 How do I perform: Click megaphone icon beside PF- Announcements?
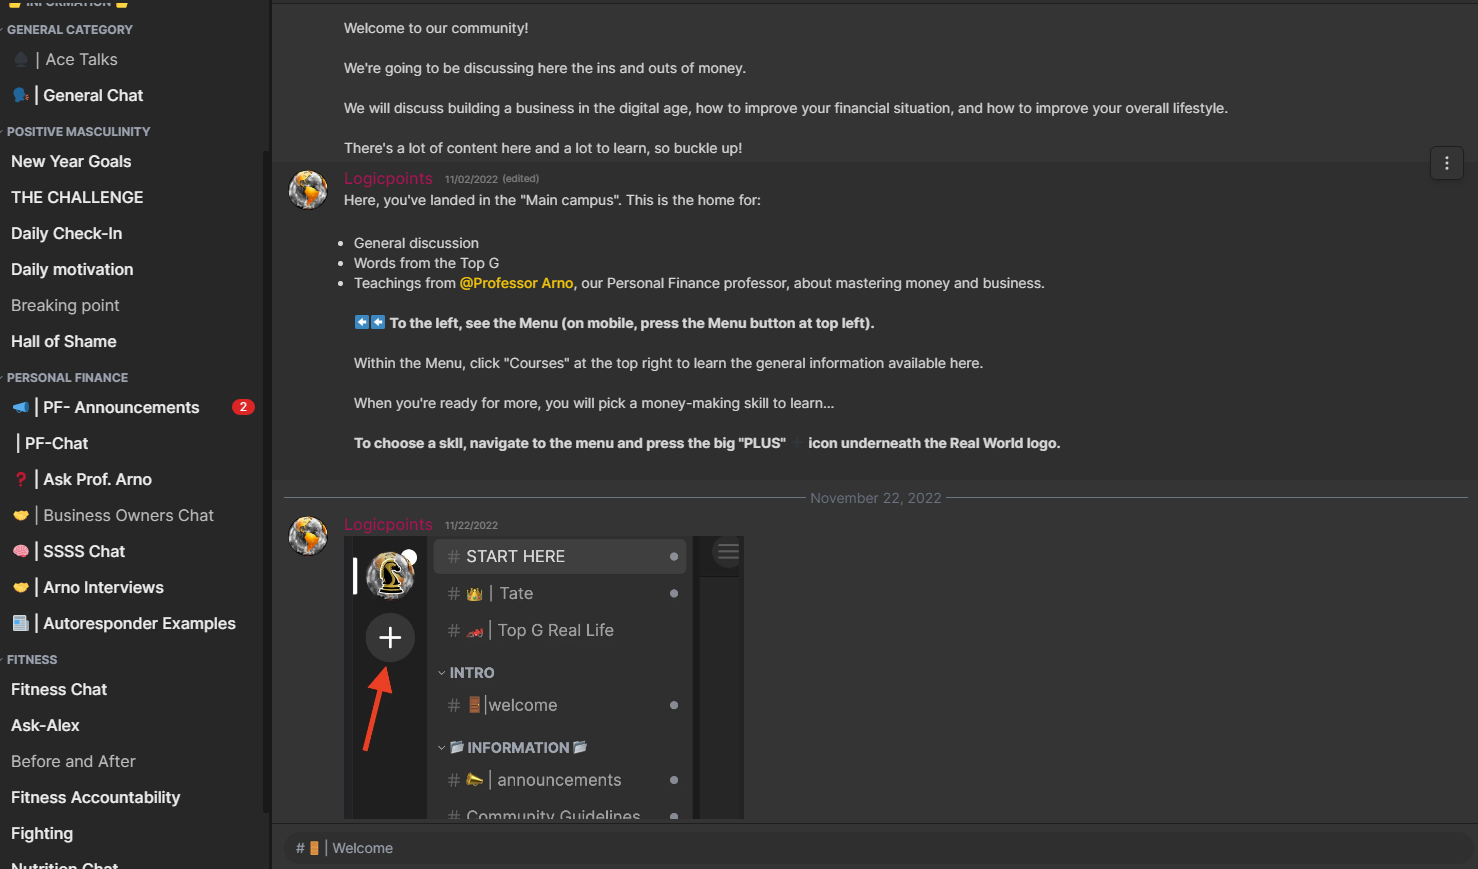point(20,407)
